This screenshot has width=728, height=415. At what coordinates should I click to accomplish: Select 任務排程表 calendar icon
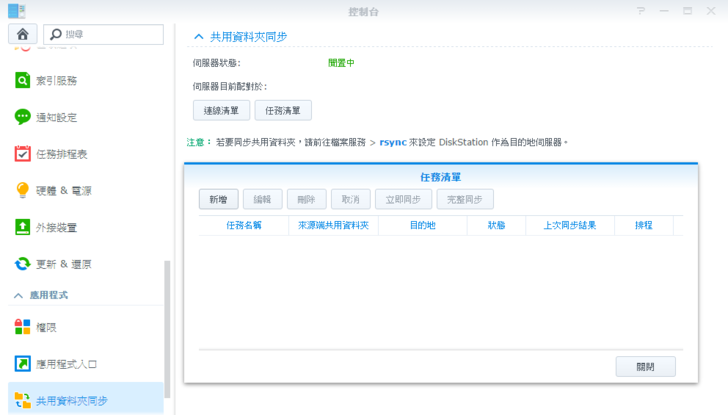(x=23, y=154)
